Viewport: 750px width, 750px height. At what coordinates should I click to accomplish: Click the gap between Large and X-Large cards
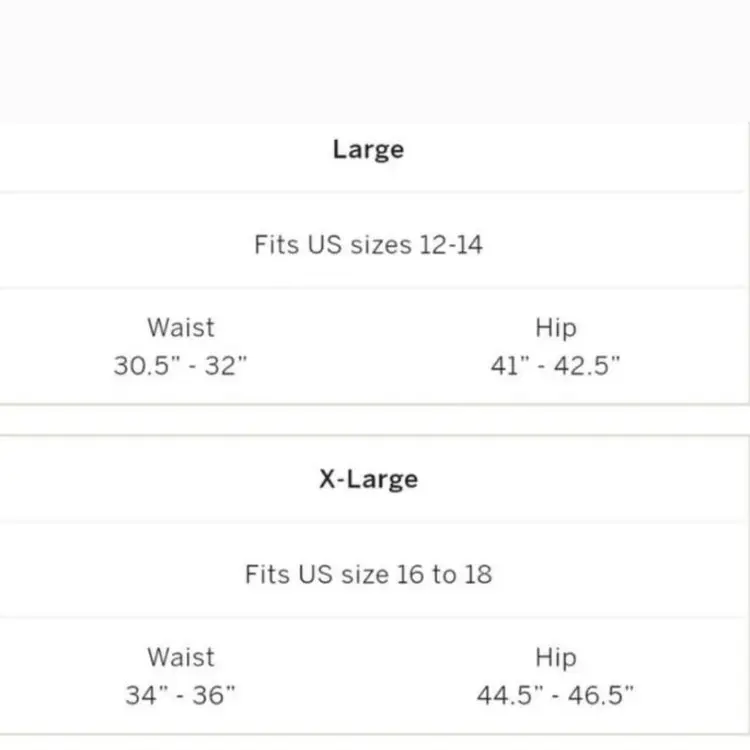[x=375, y=420]
